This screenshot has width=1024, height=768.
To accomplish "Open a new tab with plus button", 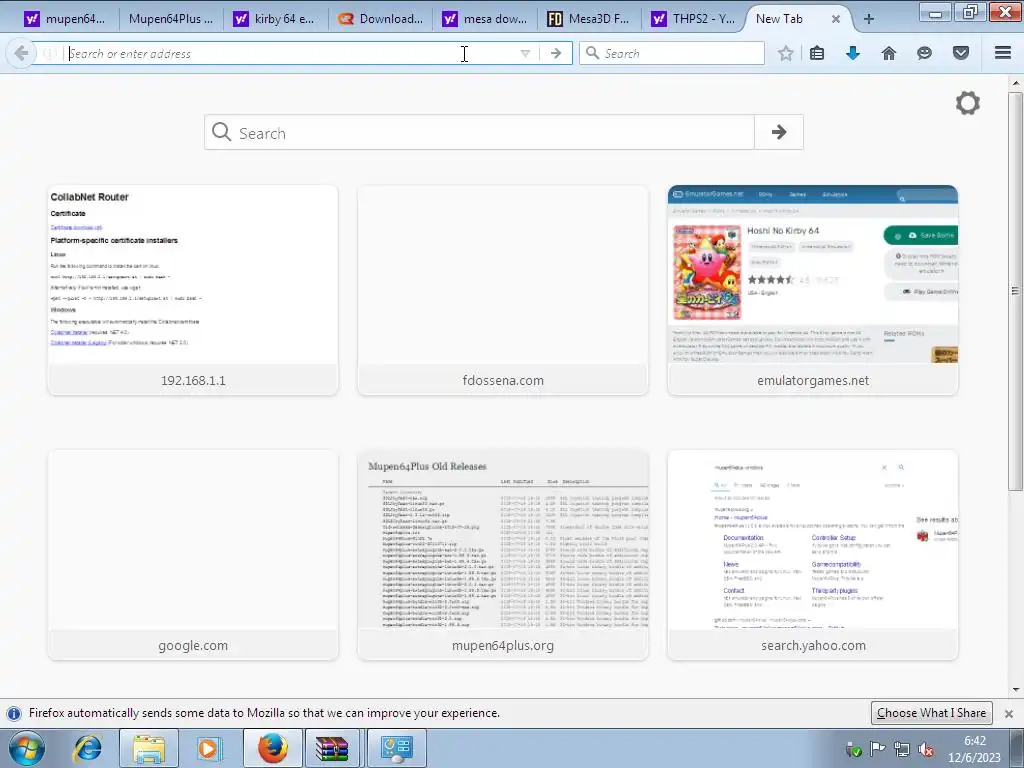I will point(869,19).
